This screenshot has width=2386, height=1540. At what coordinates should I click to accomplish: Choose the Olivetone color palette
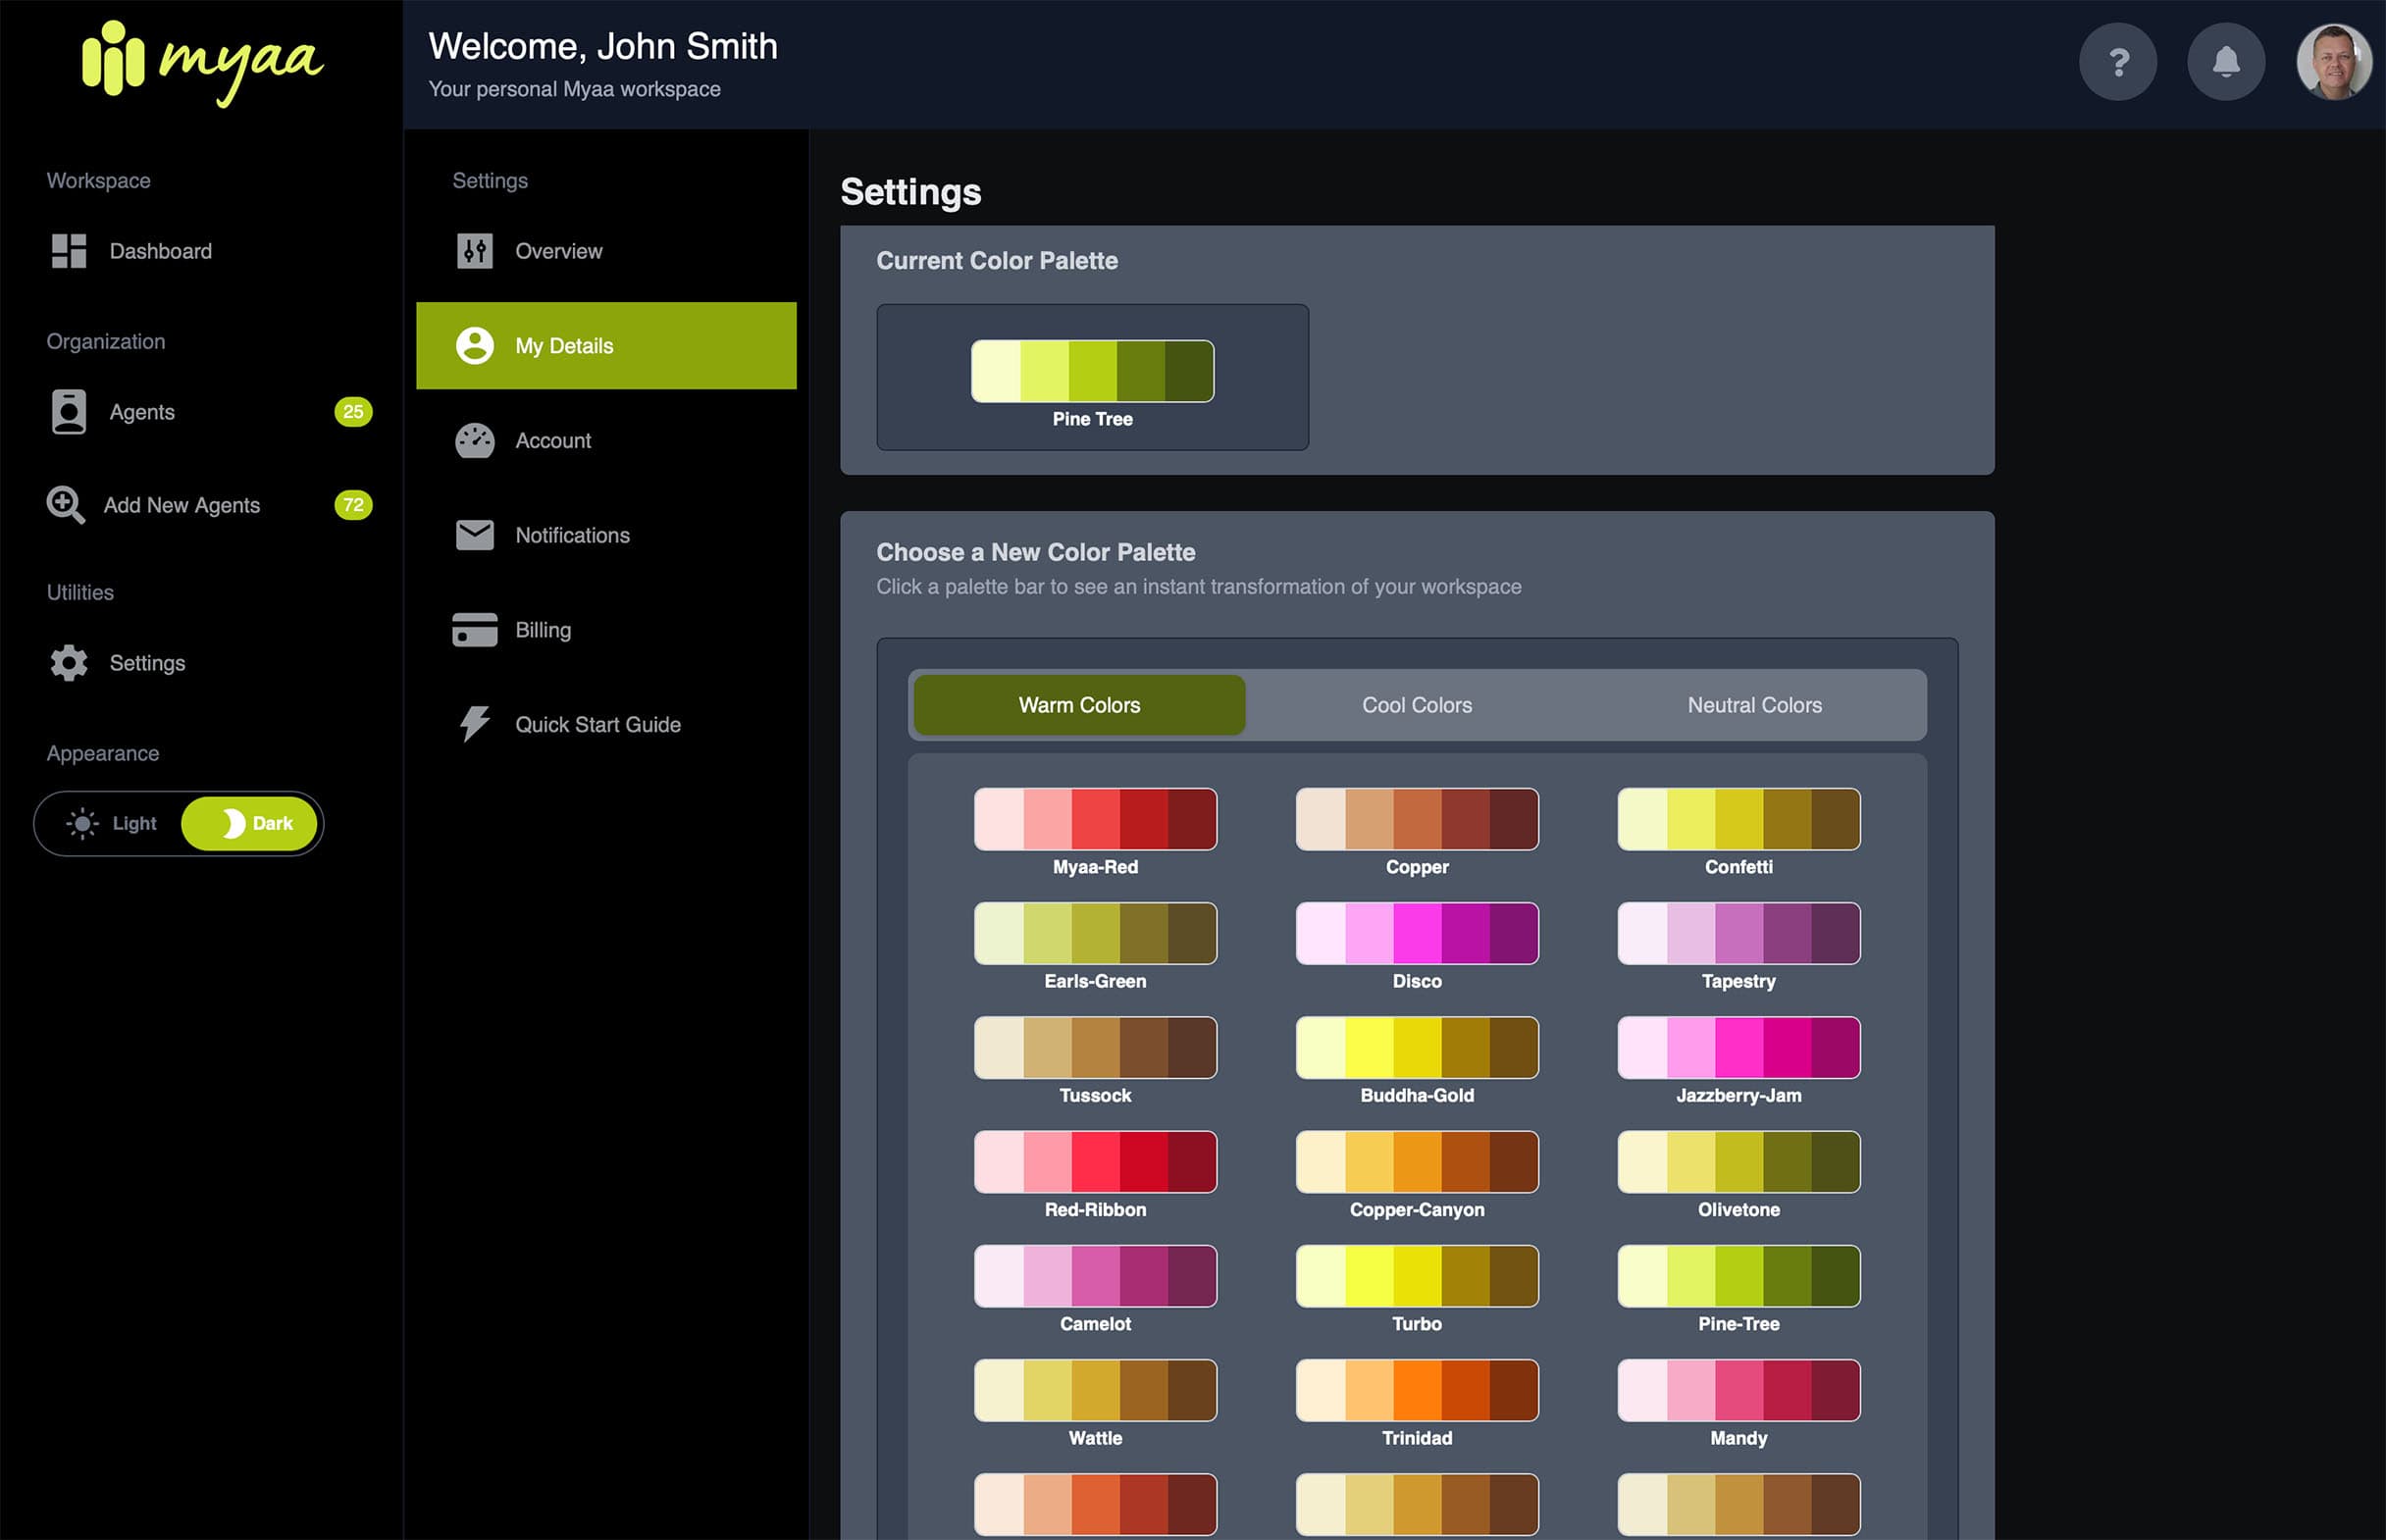(1739, 1161)
